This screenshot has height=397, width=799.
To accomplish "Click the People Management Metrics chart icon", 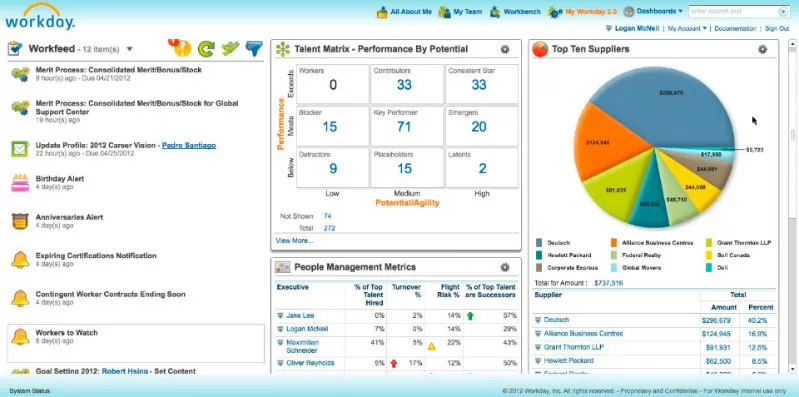I will click(282, 267).
